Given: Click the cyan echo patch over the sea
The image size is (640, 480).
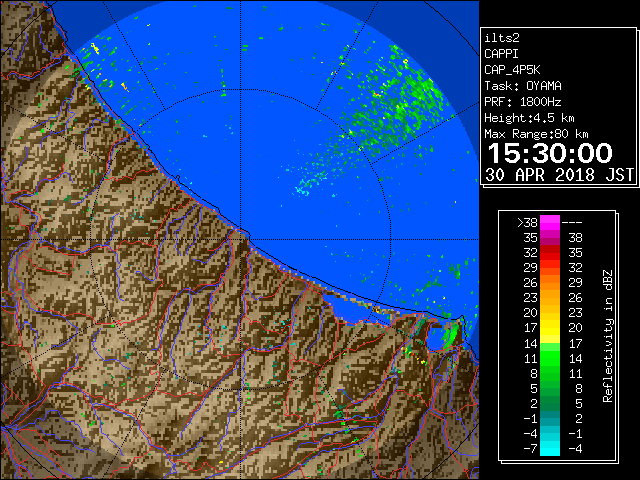Looking at the screenshot, I should tap(307, 186).
